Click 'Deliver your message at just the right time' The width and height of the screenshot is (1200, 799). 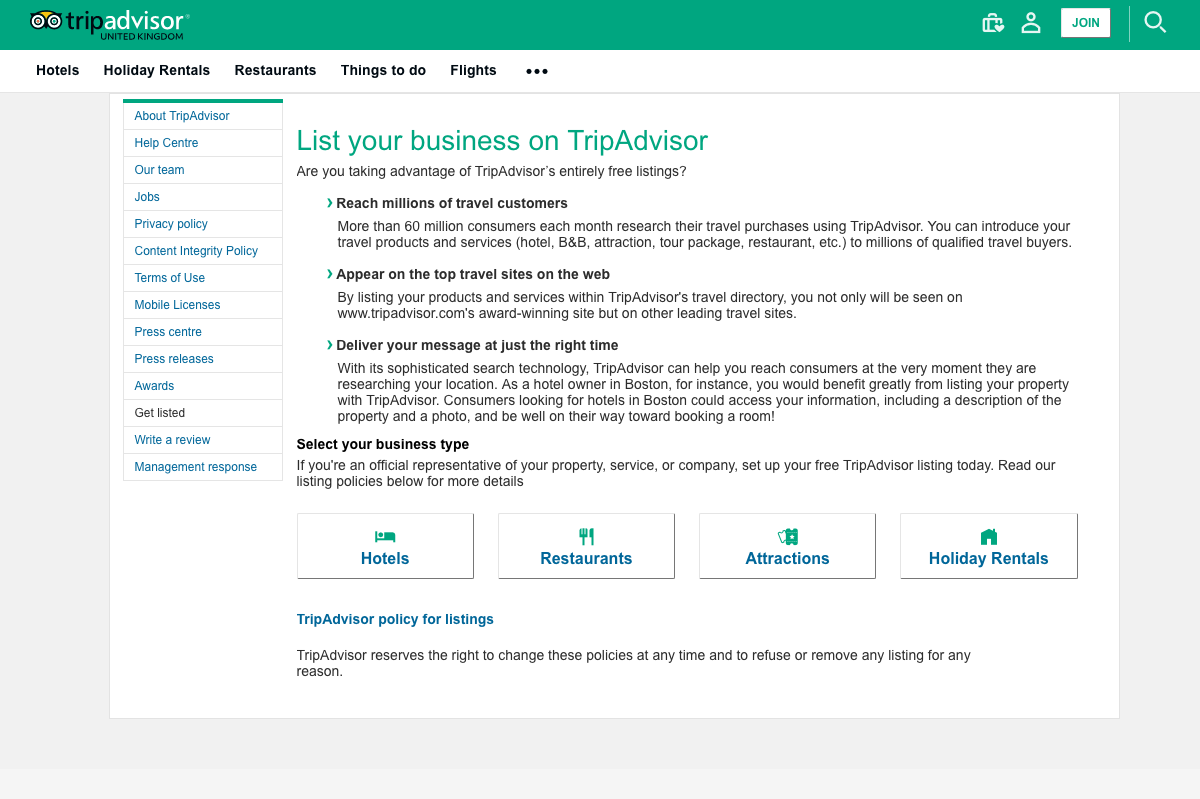pos(477,345)
